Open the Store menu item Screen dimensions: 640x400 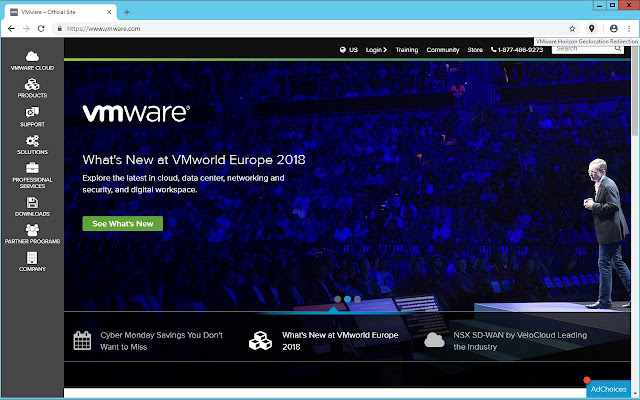click(x=475, y=50)
